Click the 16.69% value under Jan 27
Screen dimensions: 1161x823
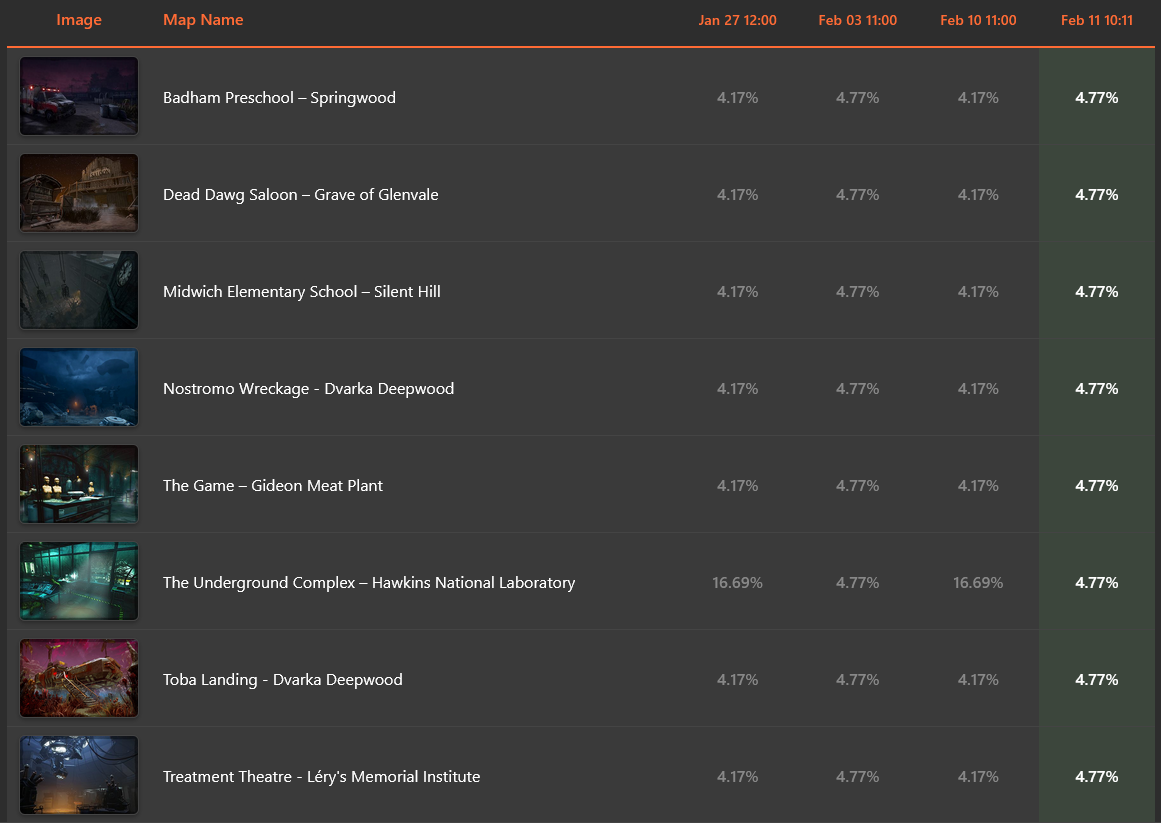(737, 583)
